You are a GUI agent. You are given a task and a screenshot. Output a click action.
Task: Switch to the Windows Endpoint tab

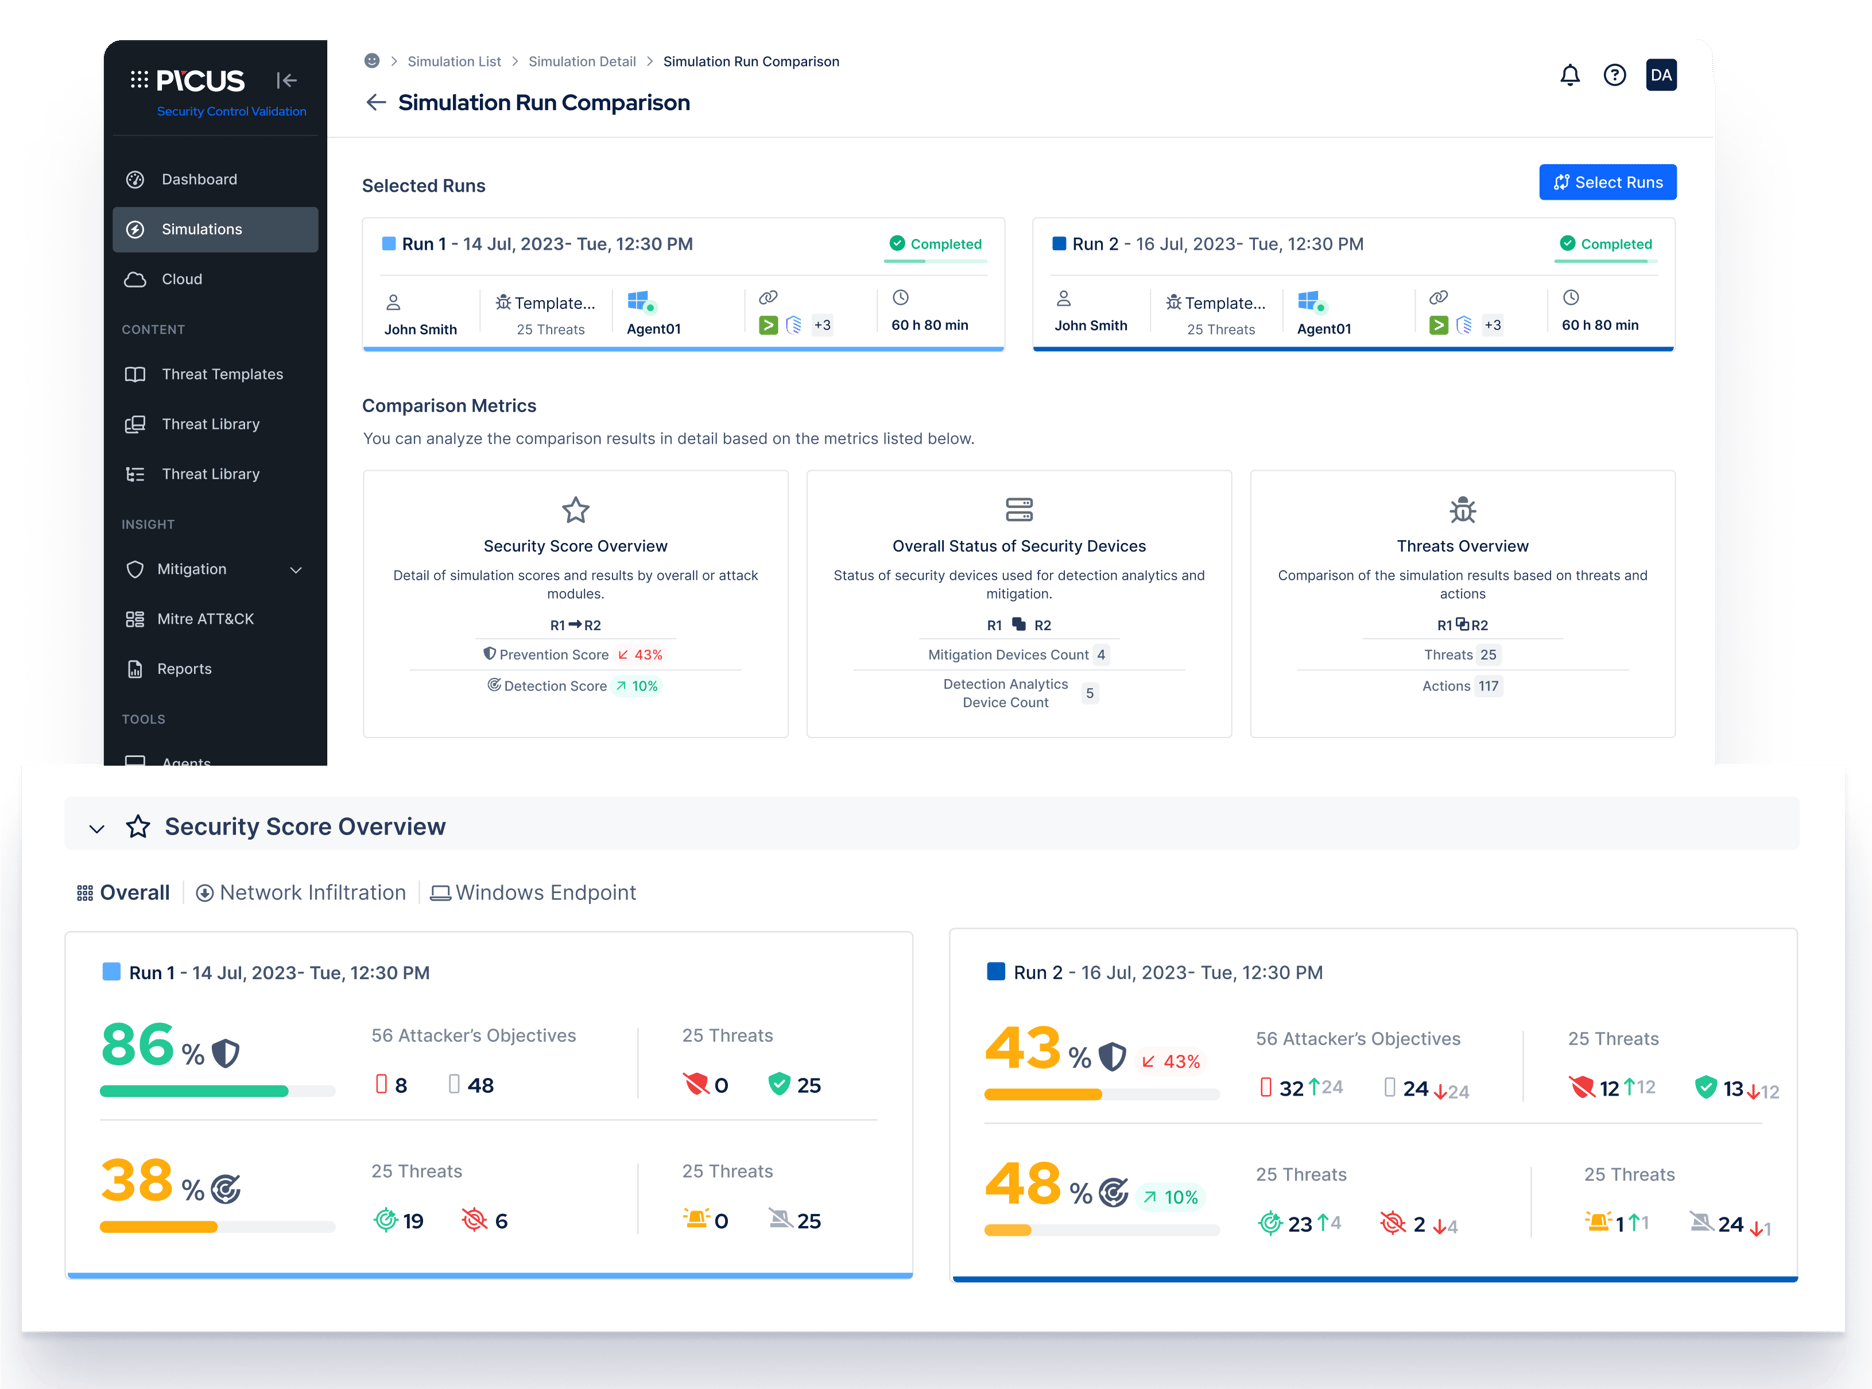[x=533, y=892]
